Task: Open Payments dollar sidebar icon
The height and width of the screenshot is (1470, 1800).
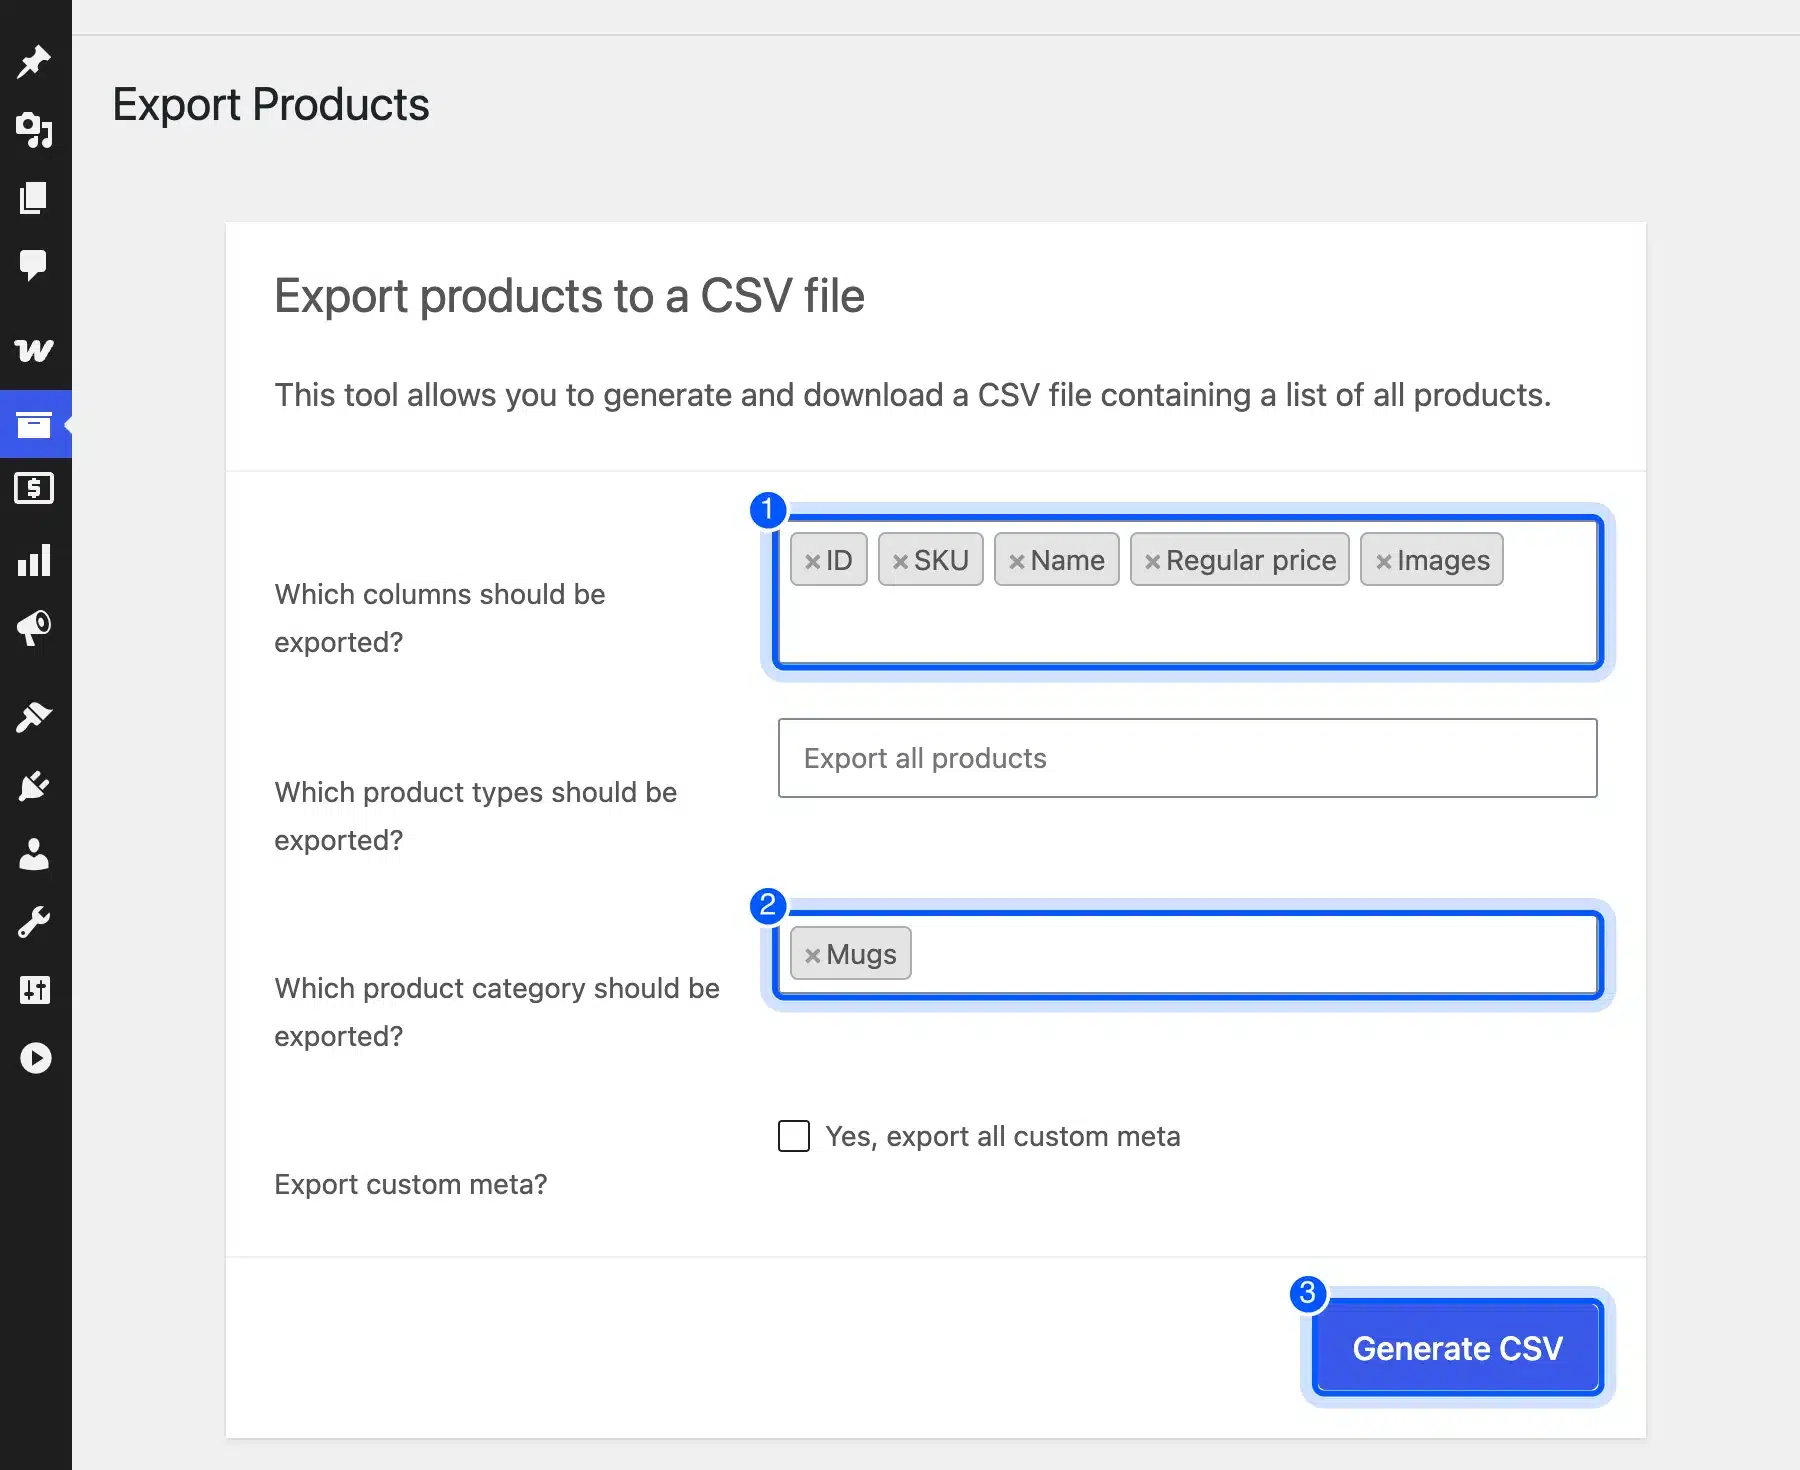Action: [34, 488]
